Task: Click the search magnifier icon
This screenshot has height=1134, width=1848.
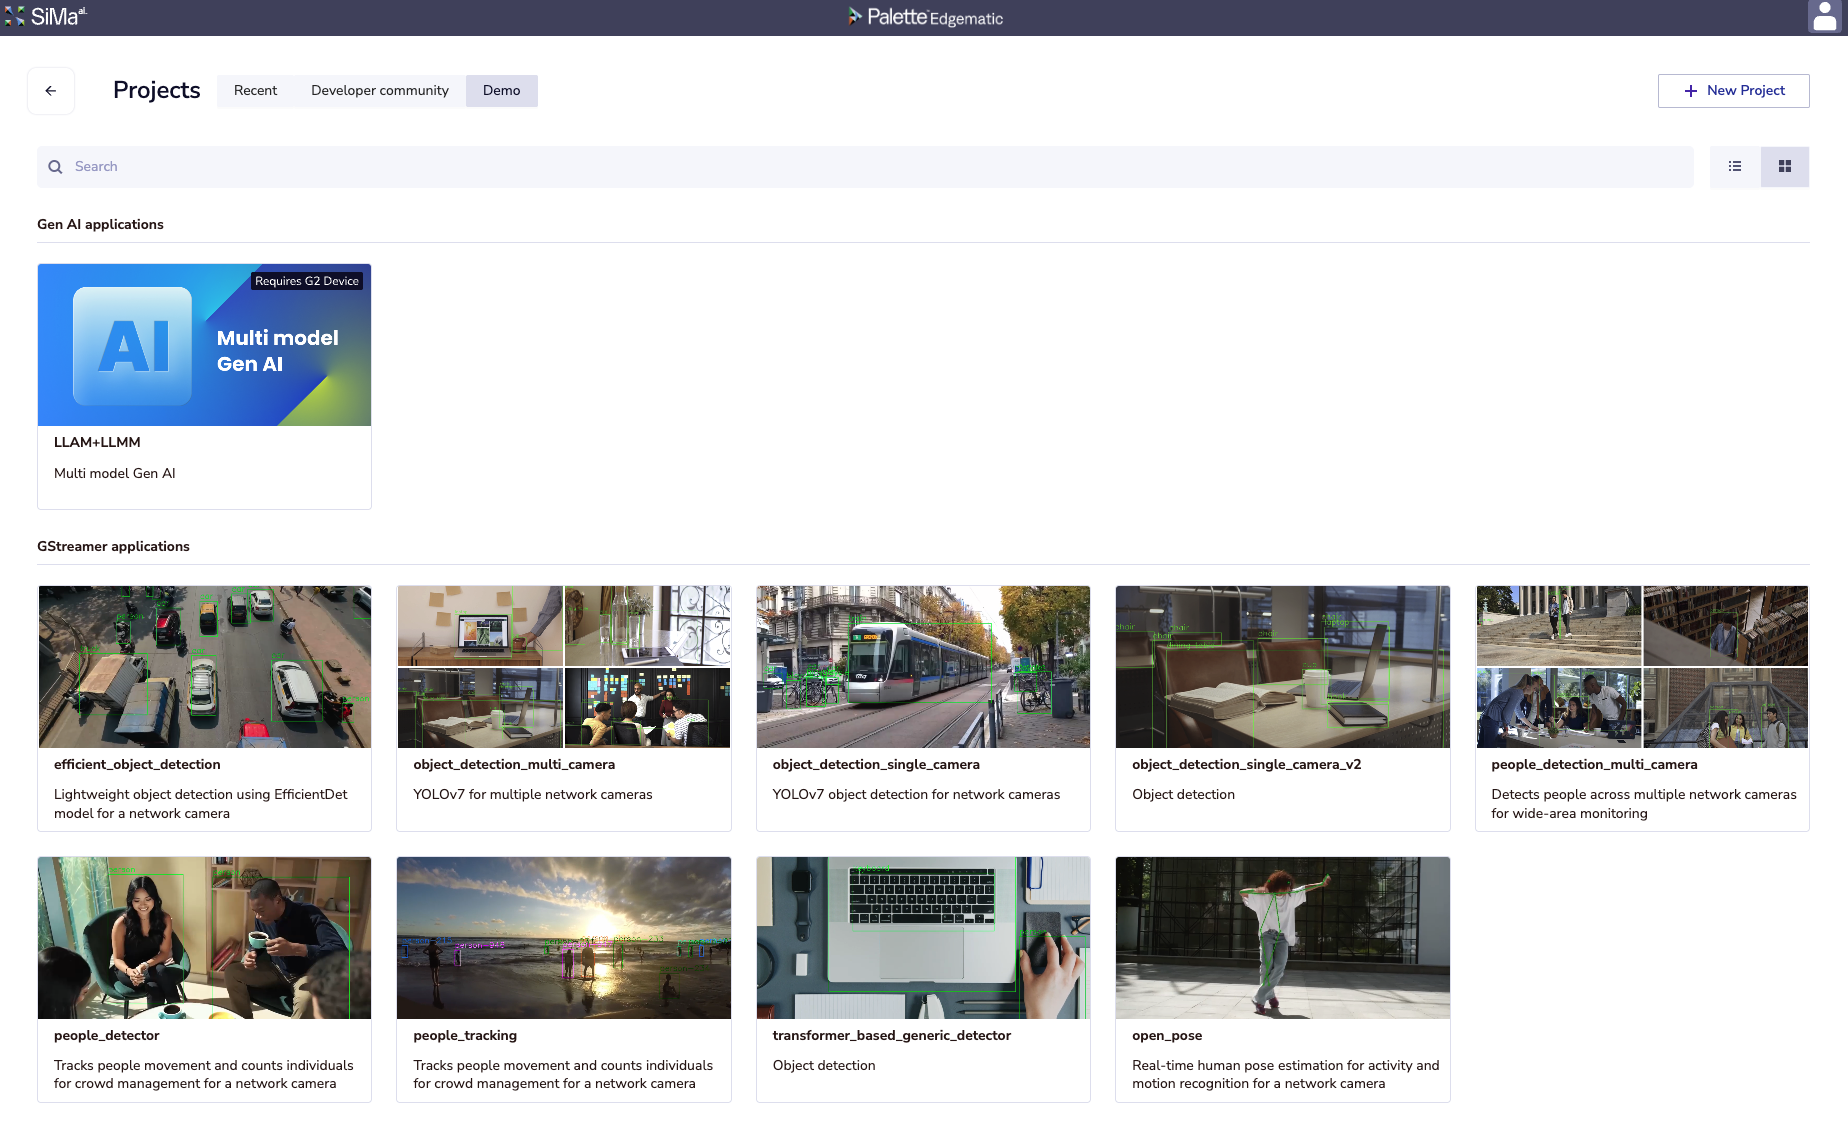Action: [56, 167]
